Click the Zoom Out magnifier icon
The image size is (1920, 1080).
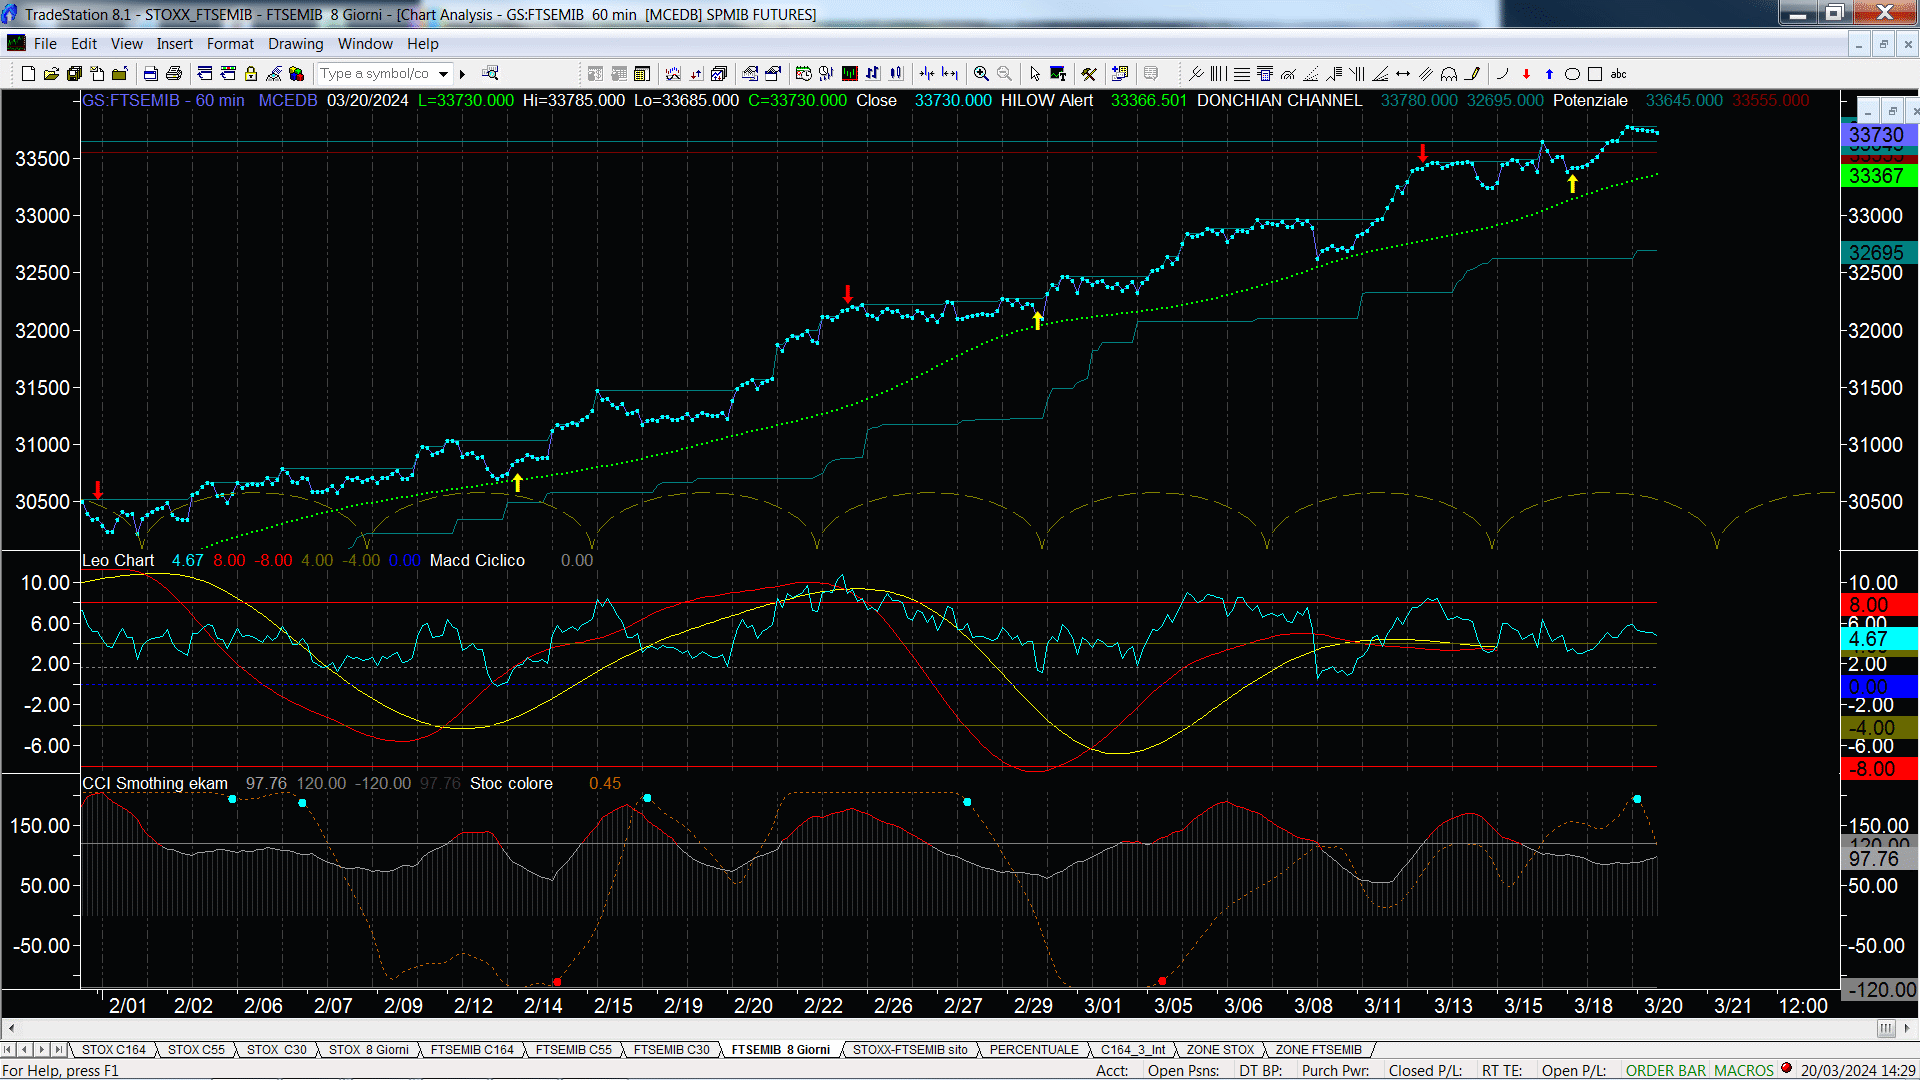coord(1004,74)
